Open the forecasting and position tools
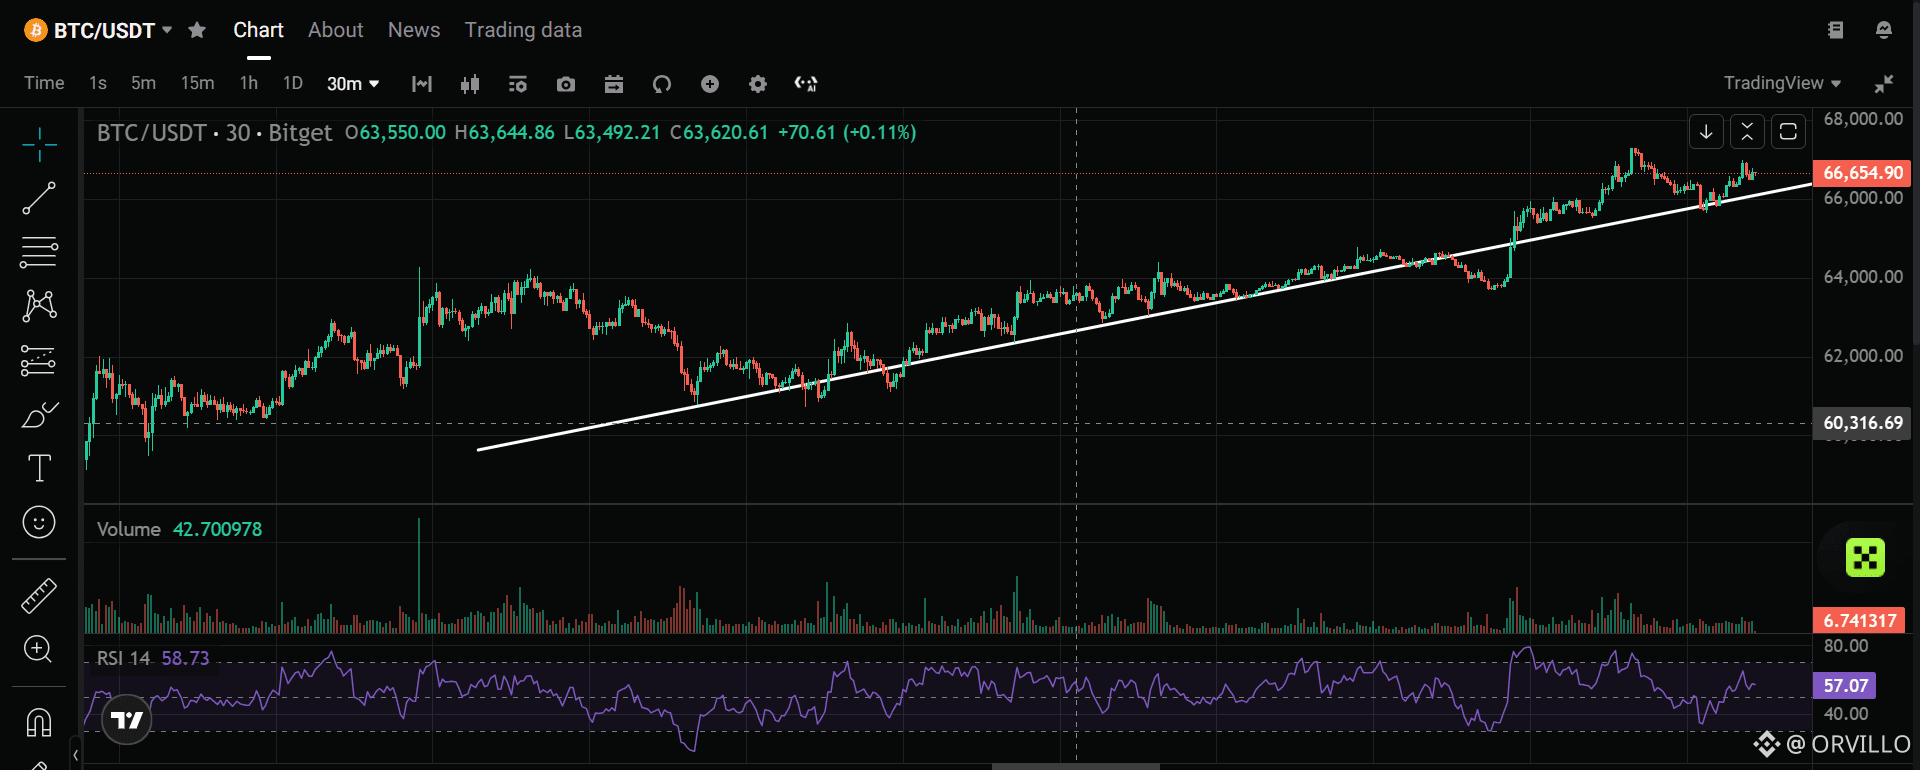Image resolution: width=1920 pixels, height=770 pixels. point(39,360)
